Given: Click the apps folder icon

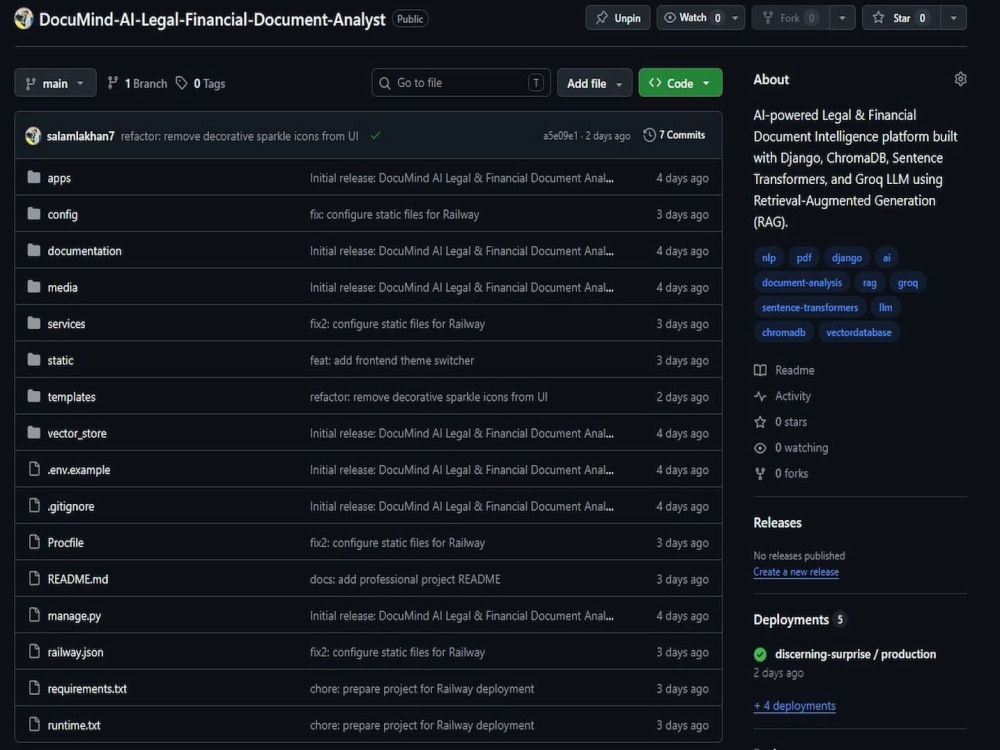Looking at the screenshot, I should (x=34, y=177).
